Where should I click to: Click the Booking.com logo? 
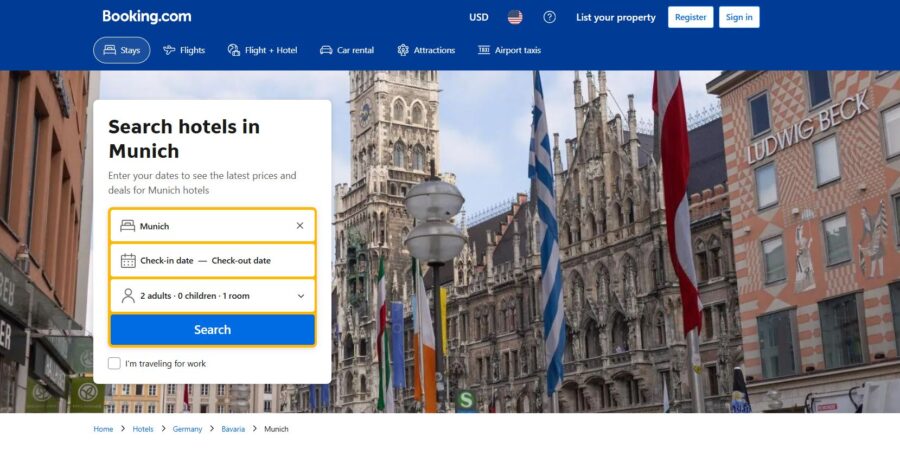pos(146,17)
